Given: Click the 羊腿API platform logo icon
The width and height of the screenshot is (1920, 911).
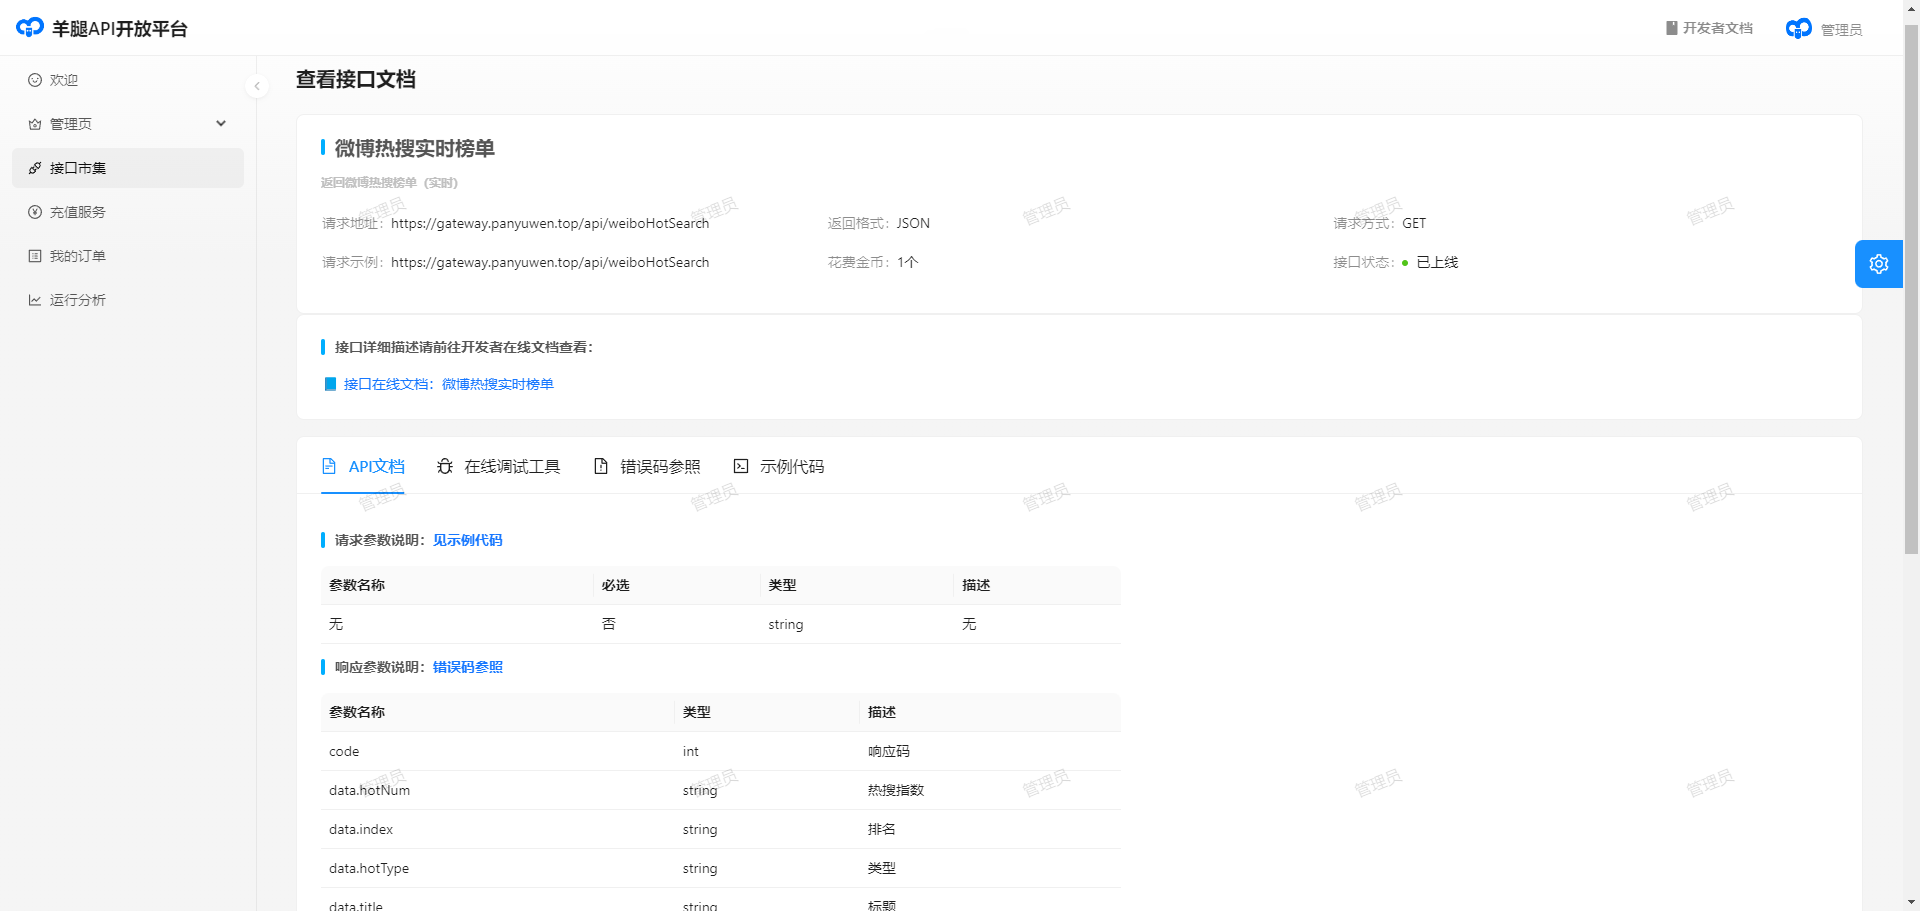Looking at the screenshot, I should coord(30,28).
